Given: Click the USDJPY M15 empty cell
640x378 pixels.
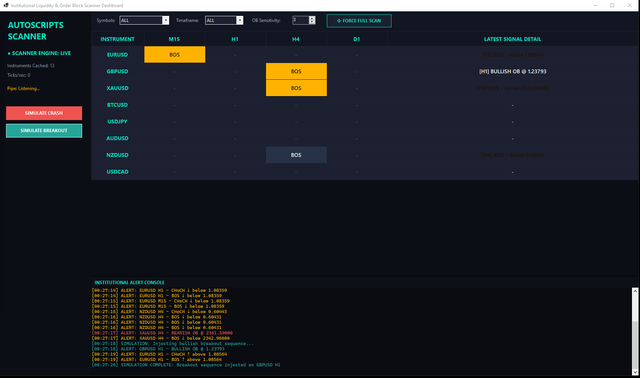Looking at the screenshot, I should (x=175, y=122).
